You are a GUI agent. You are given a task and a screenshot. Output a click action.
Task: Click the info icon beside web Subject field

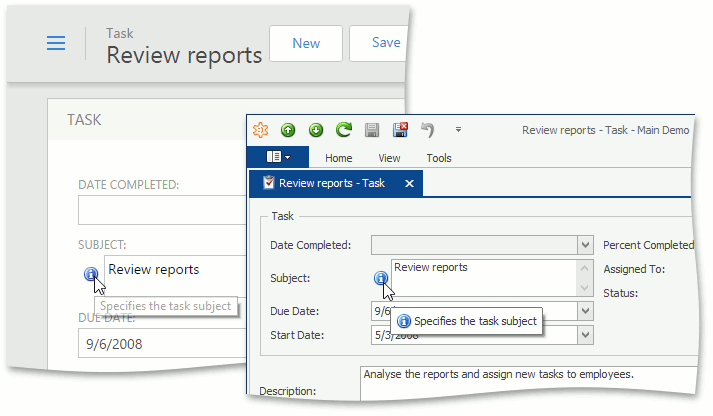[91, 274]
